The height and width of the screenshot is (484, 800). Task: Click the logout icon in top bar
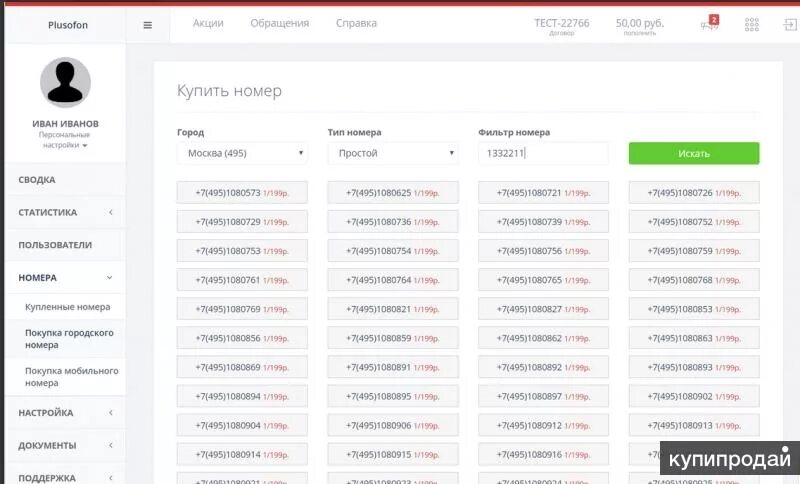pos(790,24)
